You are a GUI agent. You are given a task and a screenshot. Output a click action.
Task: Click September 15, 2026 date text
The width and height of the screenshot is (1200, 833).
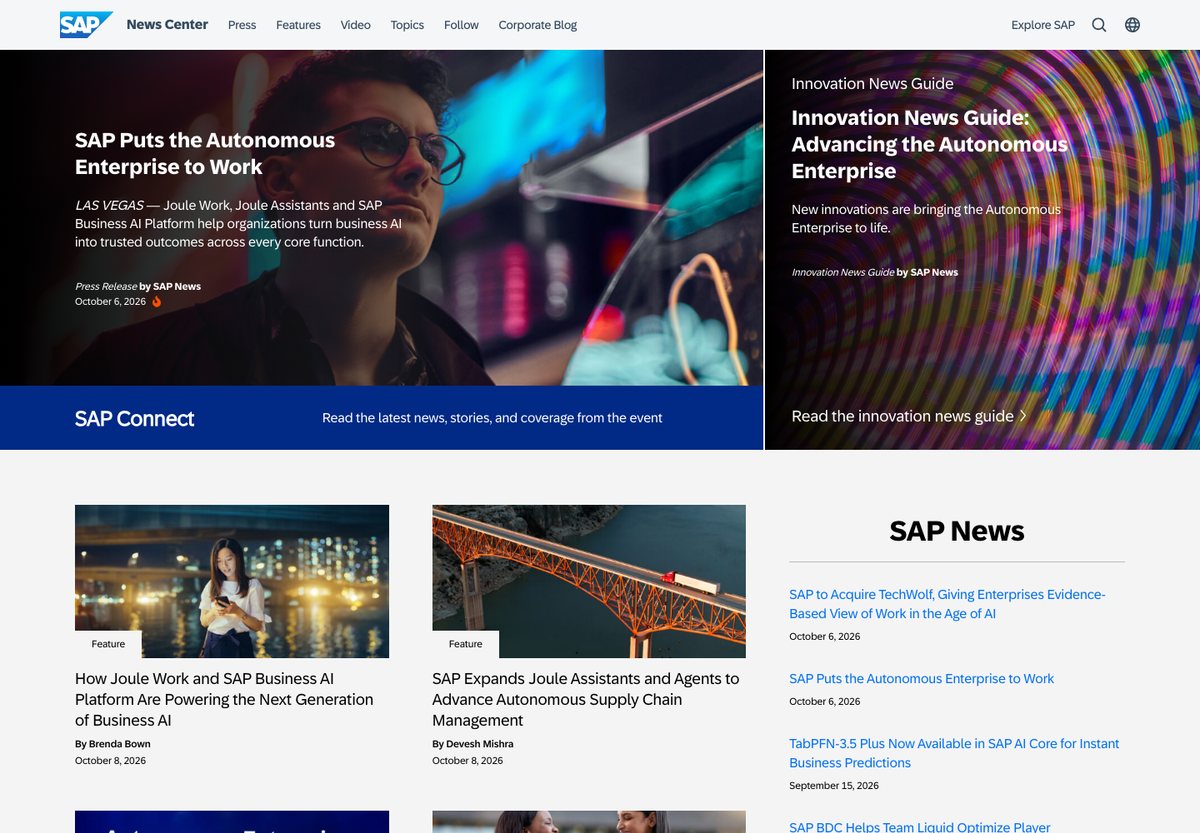click(834, 786)
